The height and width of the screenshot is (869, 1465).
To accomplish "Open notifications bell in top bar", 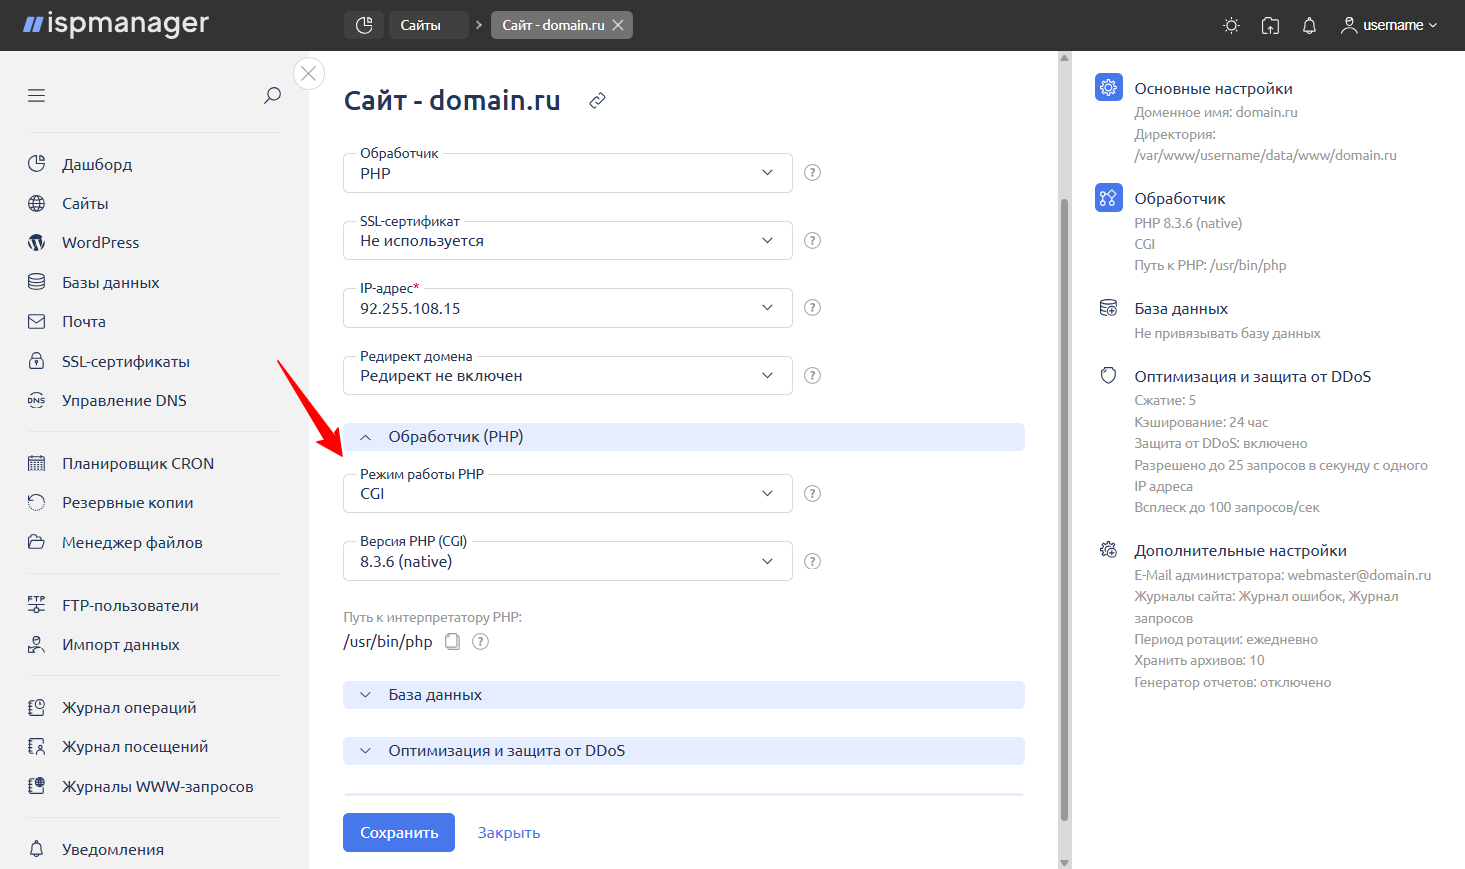I will 1309,26.
